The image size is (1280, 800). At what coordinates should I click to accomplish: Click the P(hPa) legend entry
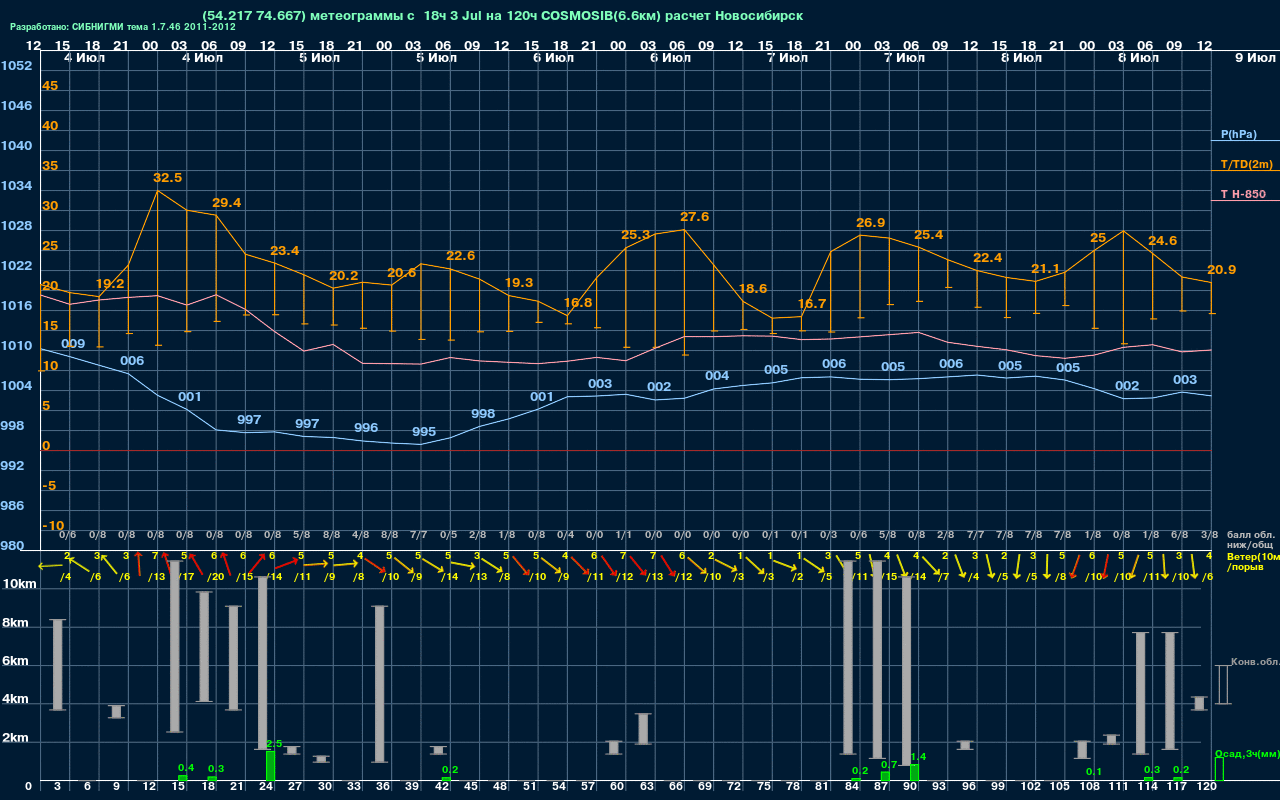click(x=1239, y=134)
